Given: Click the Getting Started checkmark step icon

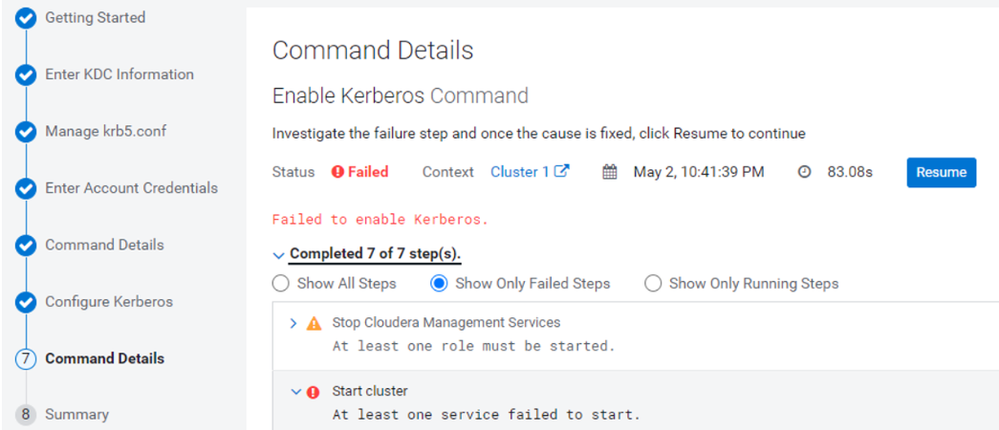Looking at the screenshot, I should pyautogui.click(x=25, y=19).
